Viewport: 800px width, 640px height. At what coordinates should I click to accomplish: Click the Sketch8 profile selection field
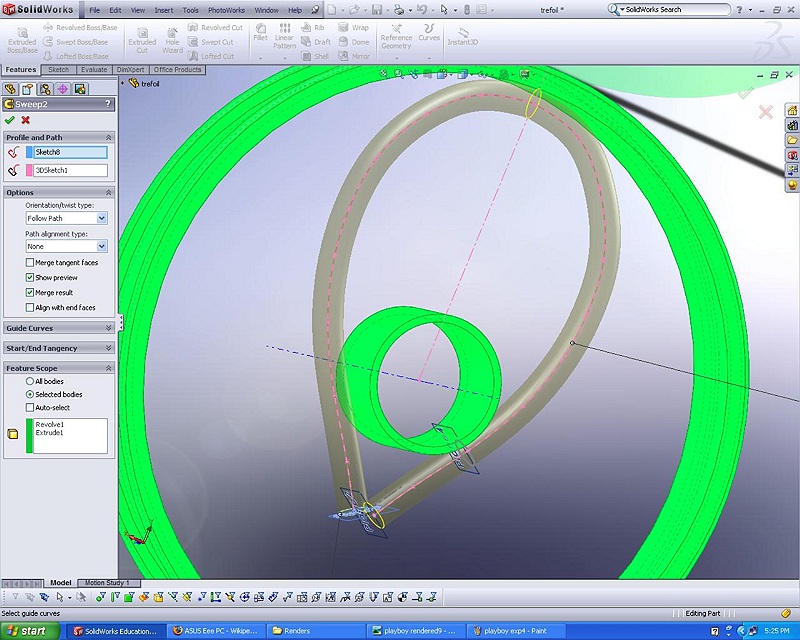70,152
